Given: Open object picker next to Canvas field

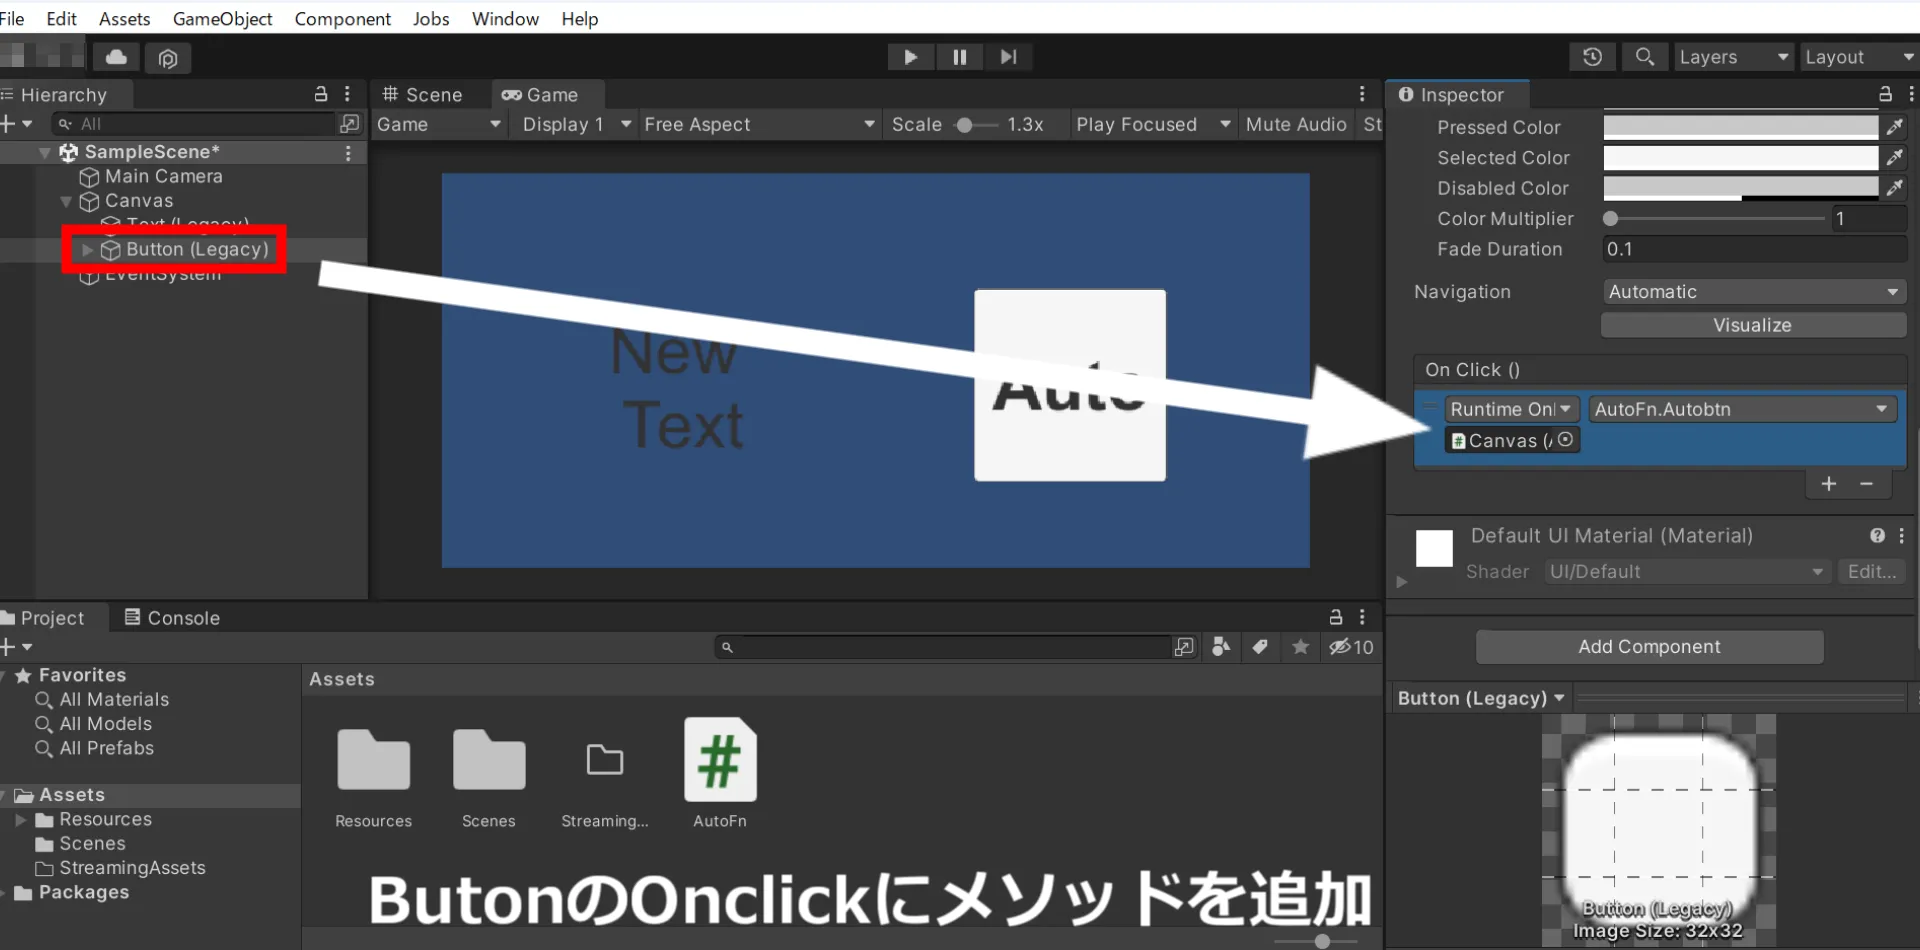Looking at the screenshot, I should coord(1566,439).
